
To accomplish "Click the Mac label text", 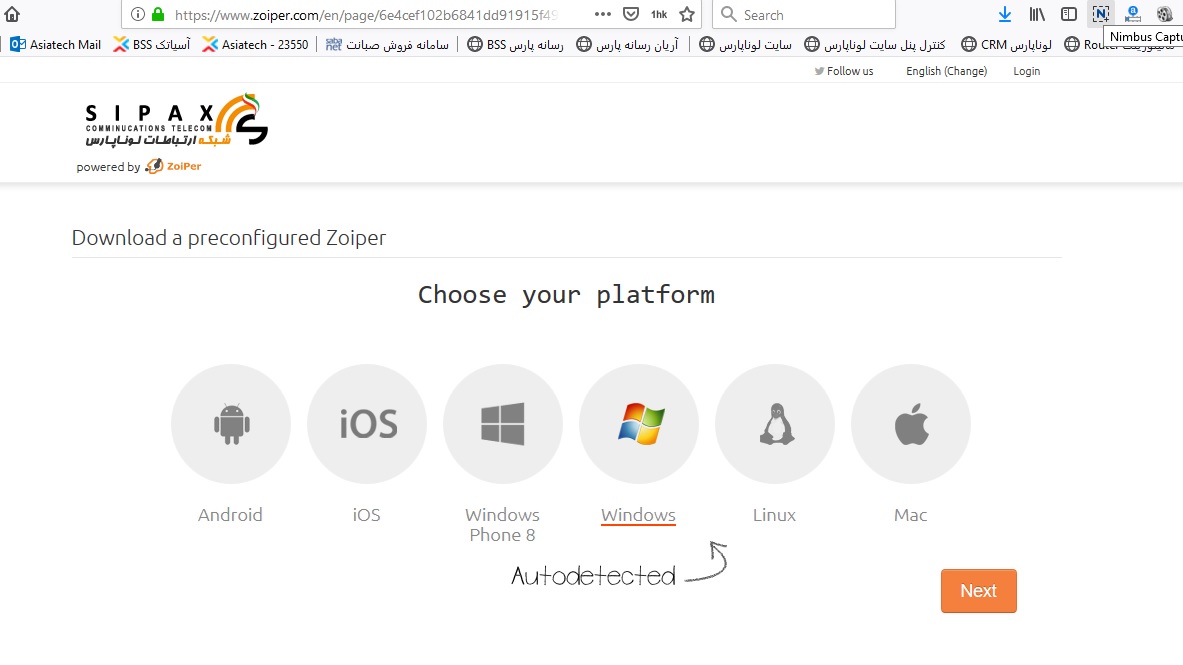I will coord(911,515).
